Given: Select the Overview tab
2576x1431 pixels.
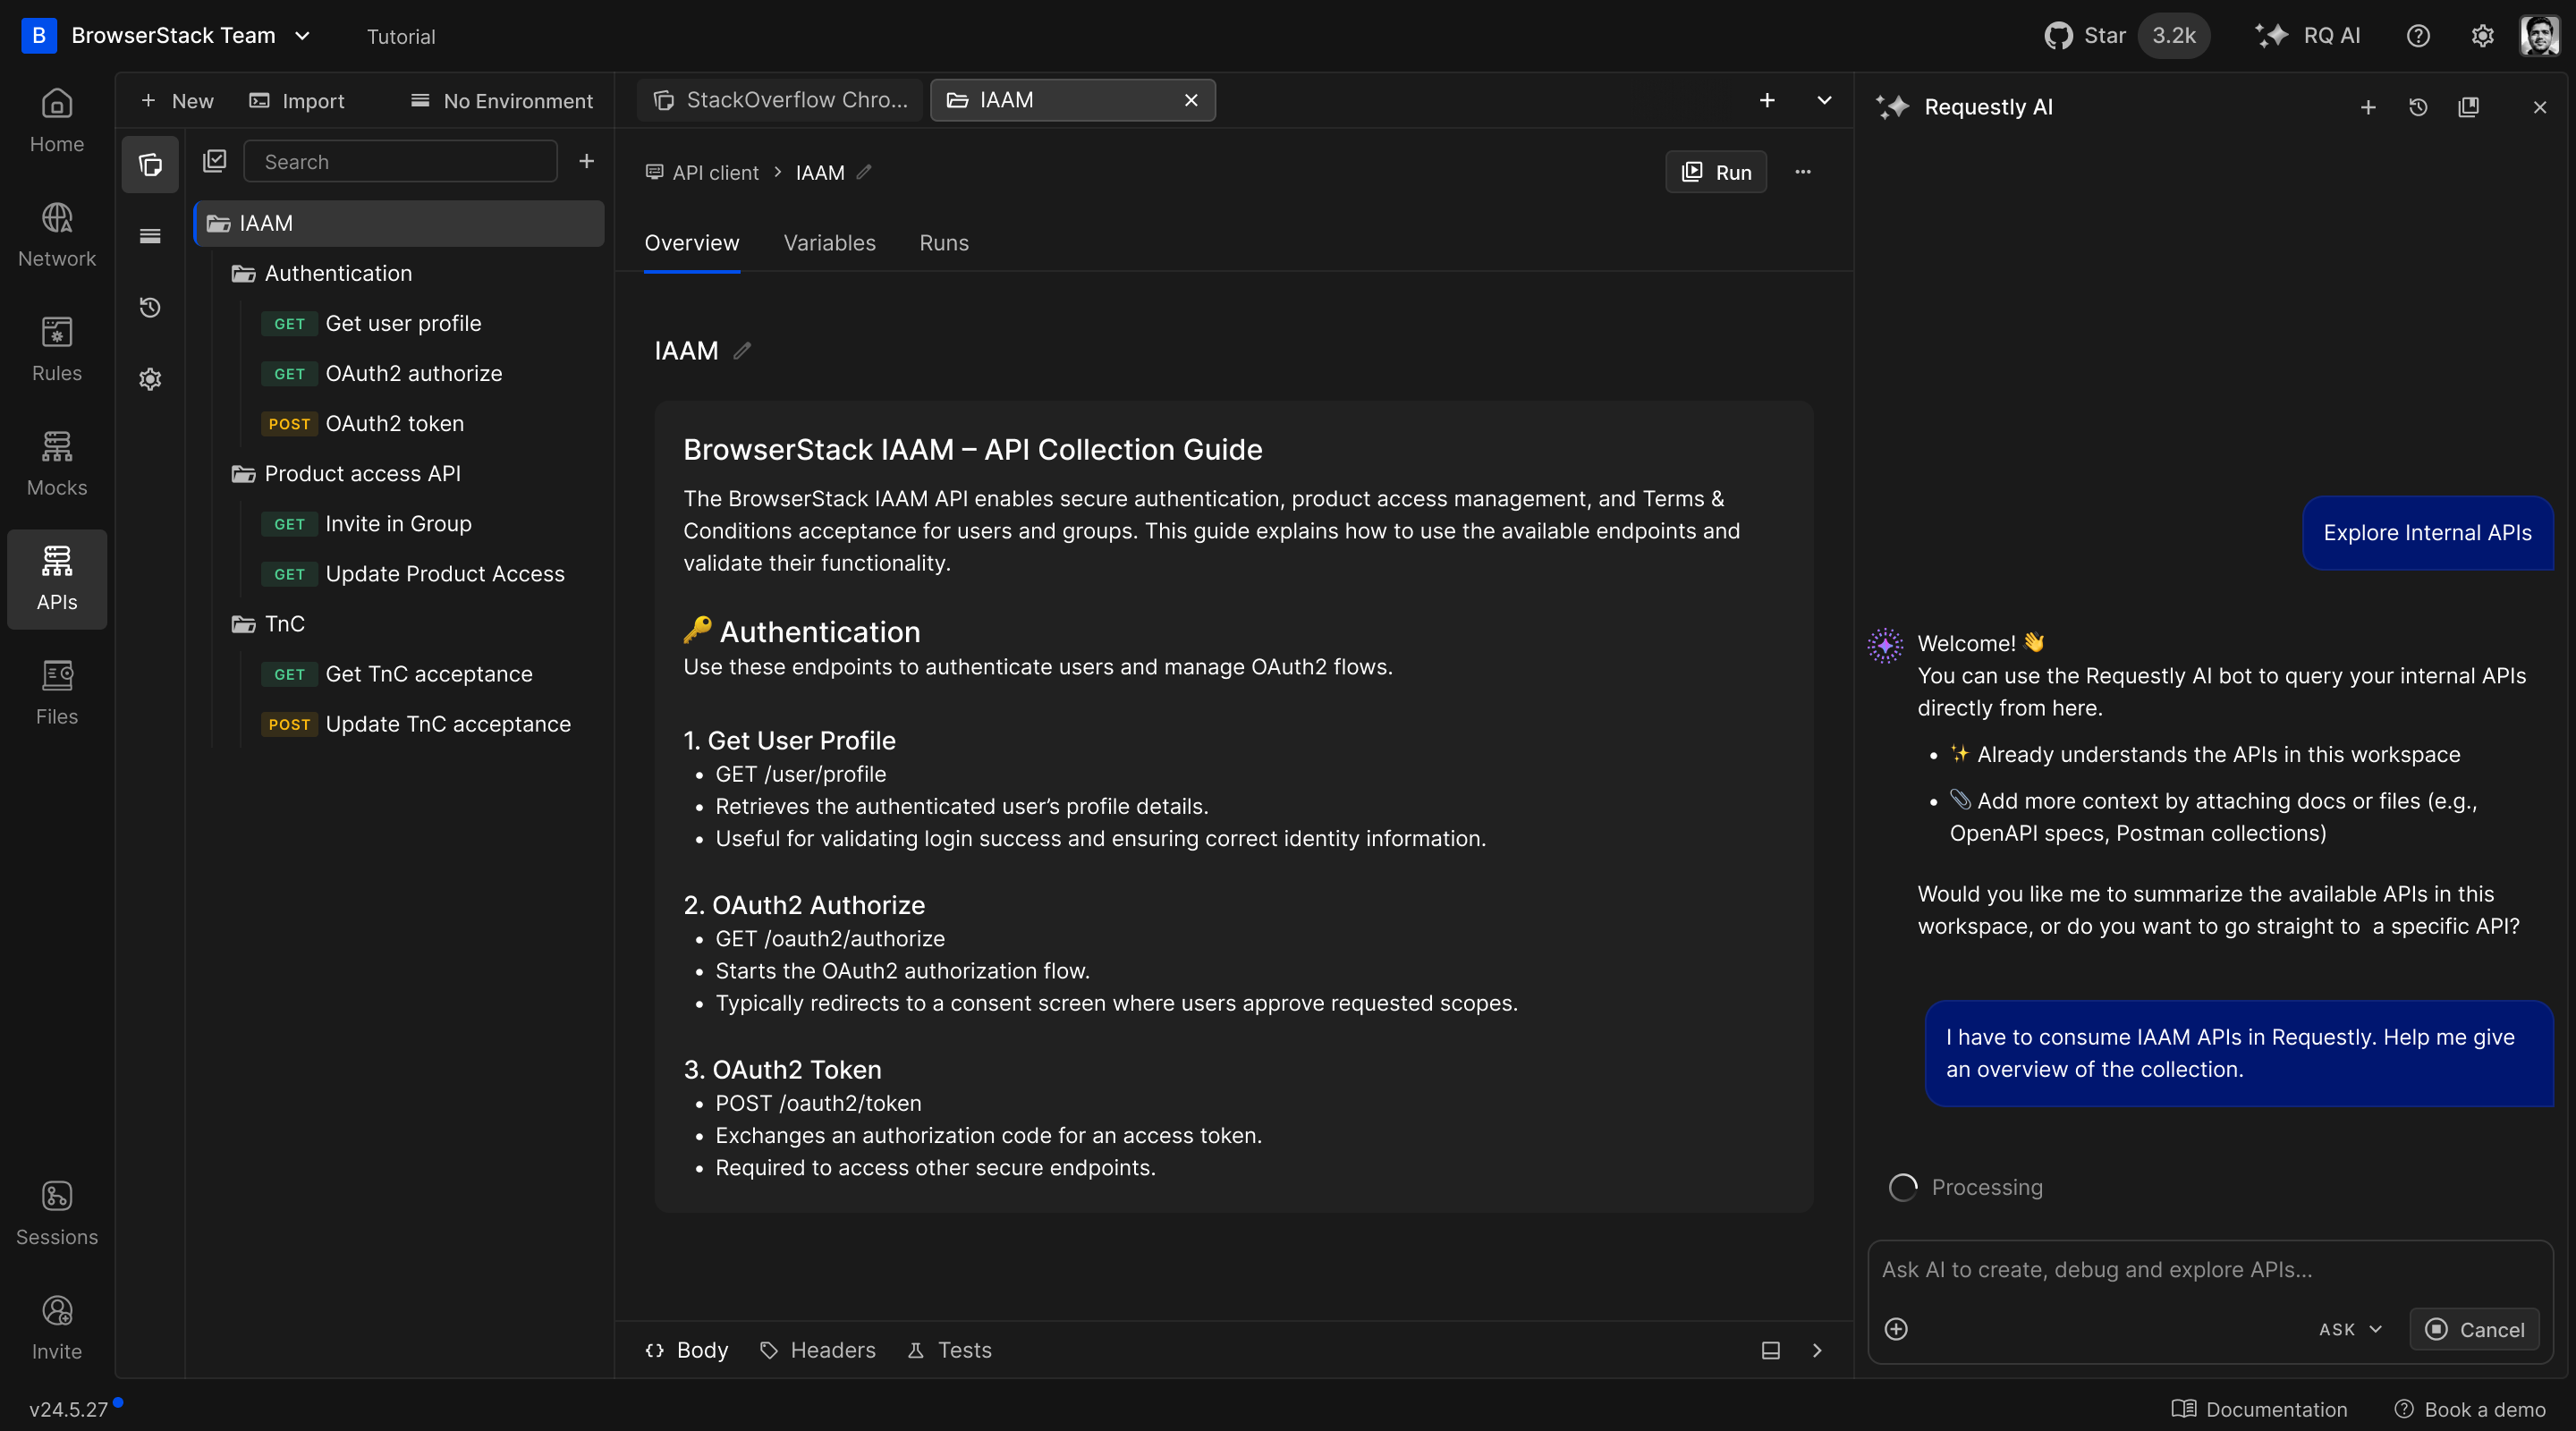Looking at the screenshot, I should pyautogui.click(x=692, y=243).
